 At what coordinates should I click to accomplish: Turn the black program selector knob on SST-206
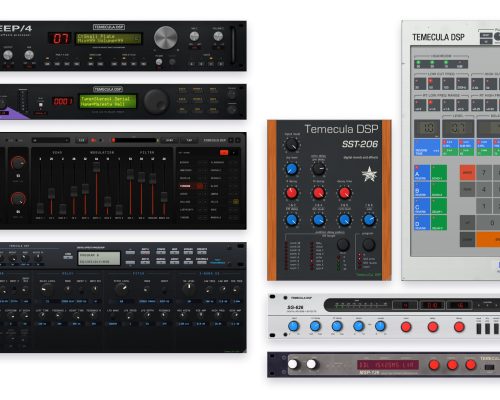(369, 245)
